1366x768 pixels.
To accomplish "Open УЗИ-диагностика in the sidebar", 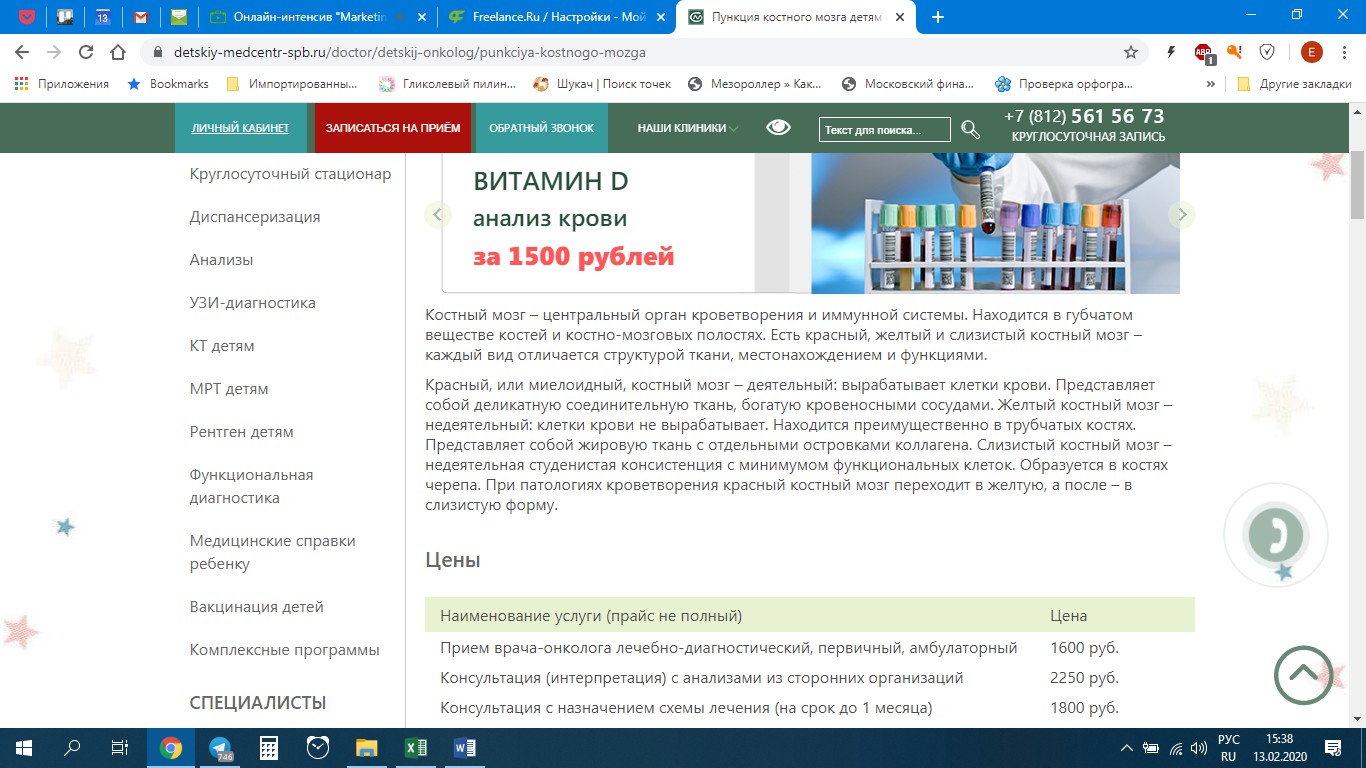I will point(253,303).
